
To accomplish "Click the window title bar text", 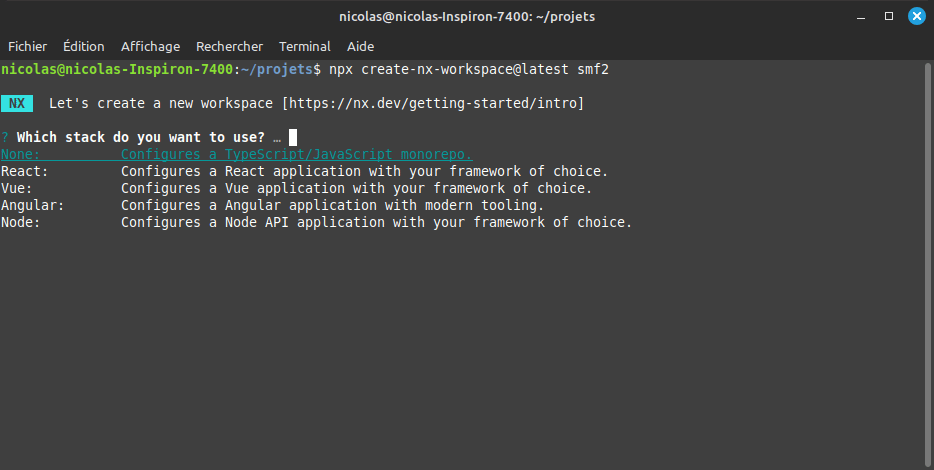I will (466, 16).
